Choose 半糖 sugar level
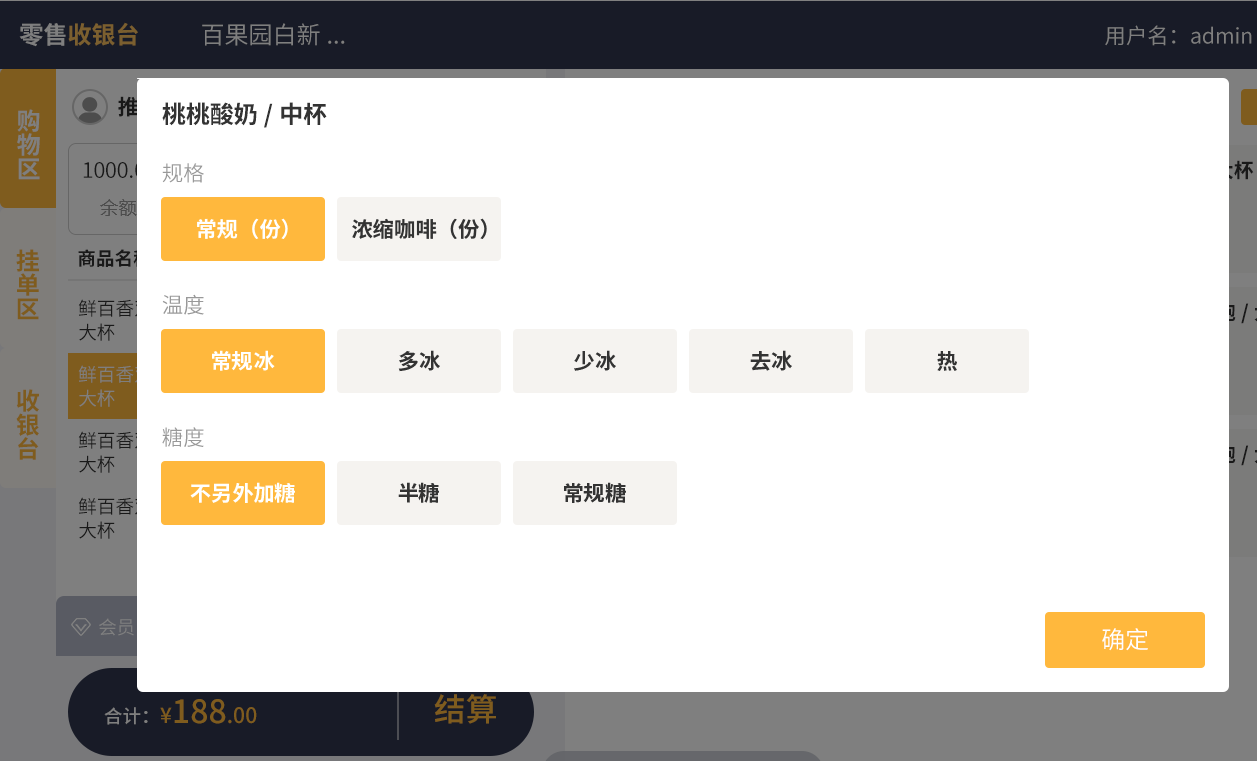The width and height of the screenshot is (1257, 761). point(419,493)
